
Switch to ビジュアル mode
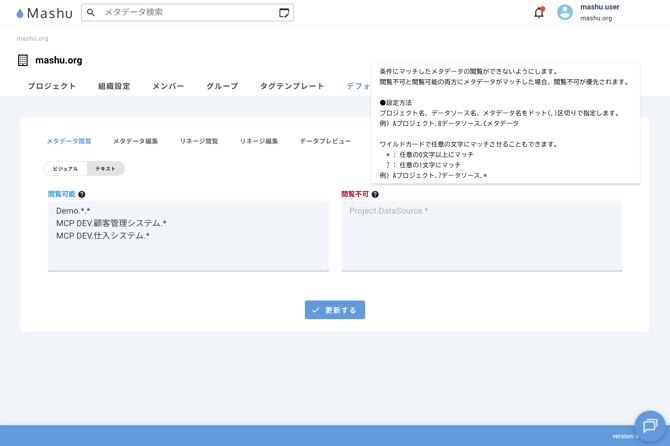pyautogui.click(x=66, y=169)
